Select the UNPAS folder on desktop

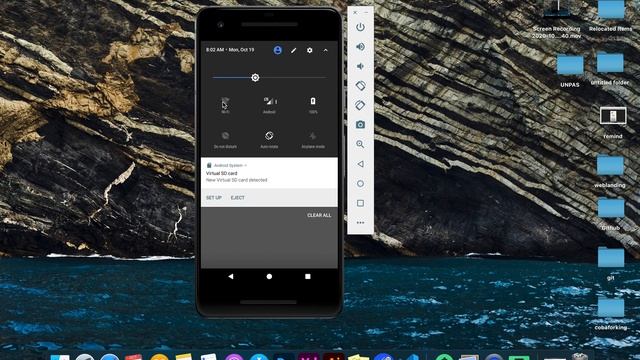click(570, 71)
